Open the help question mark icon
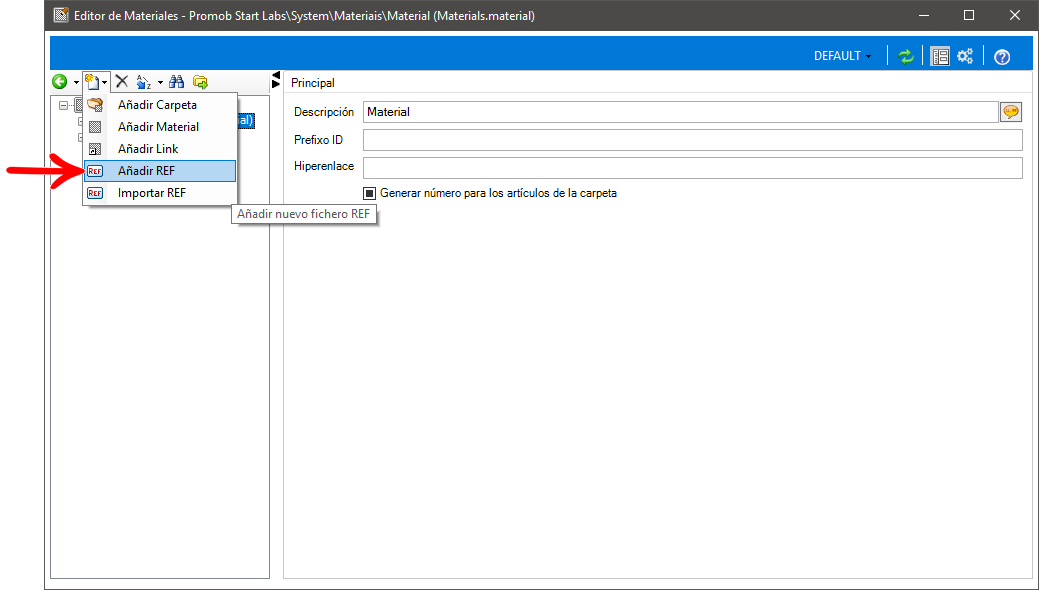The height and width of the screenshot is (593, 1043). click(x=1002, y=57)
